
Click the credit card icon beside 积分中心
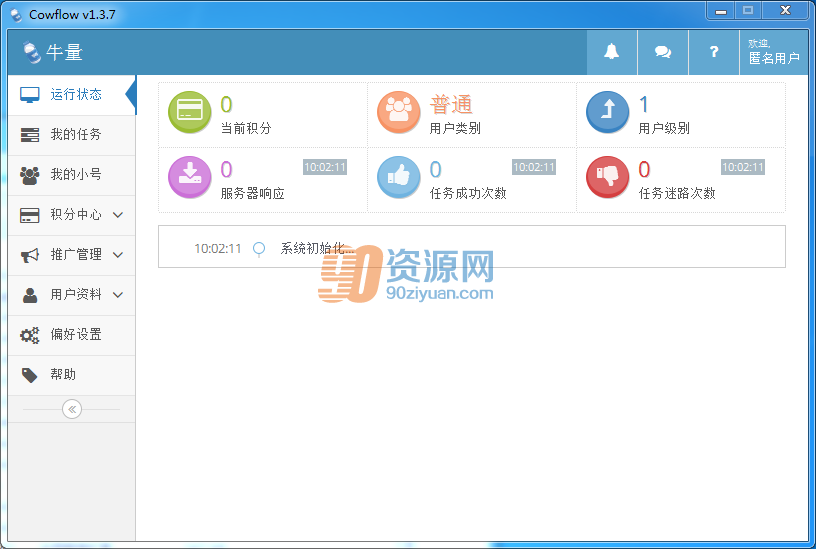(x=30, y=215)
